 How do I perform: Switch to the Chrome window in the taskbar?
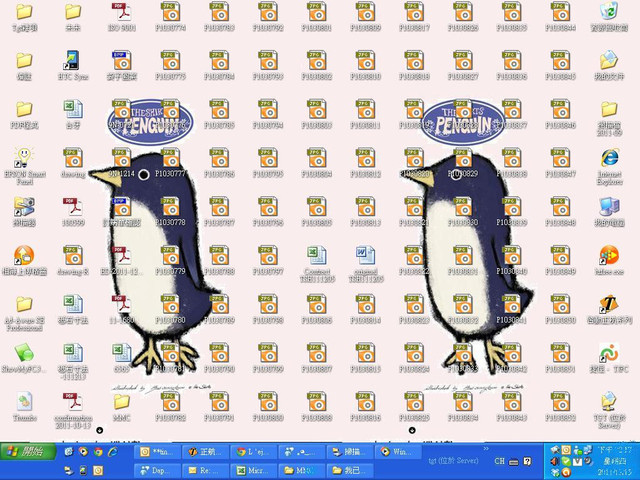click(253, 452)
